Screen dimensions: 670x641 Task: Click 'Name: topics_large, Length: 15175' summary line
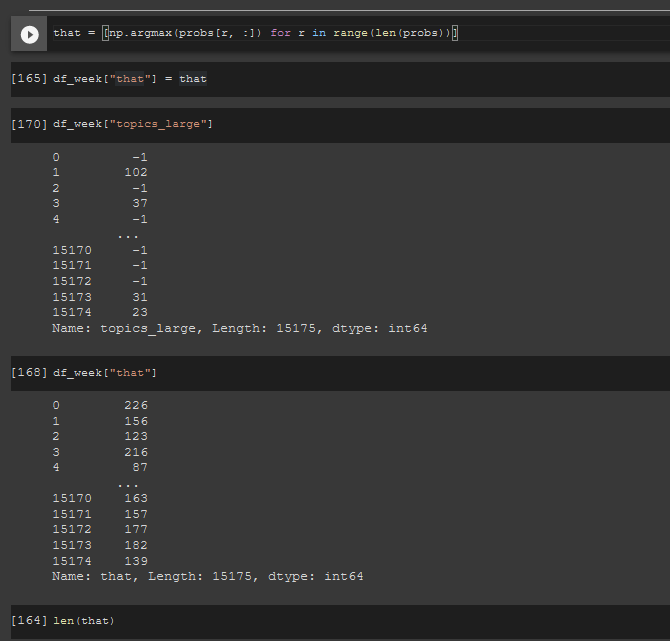240,328
